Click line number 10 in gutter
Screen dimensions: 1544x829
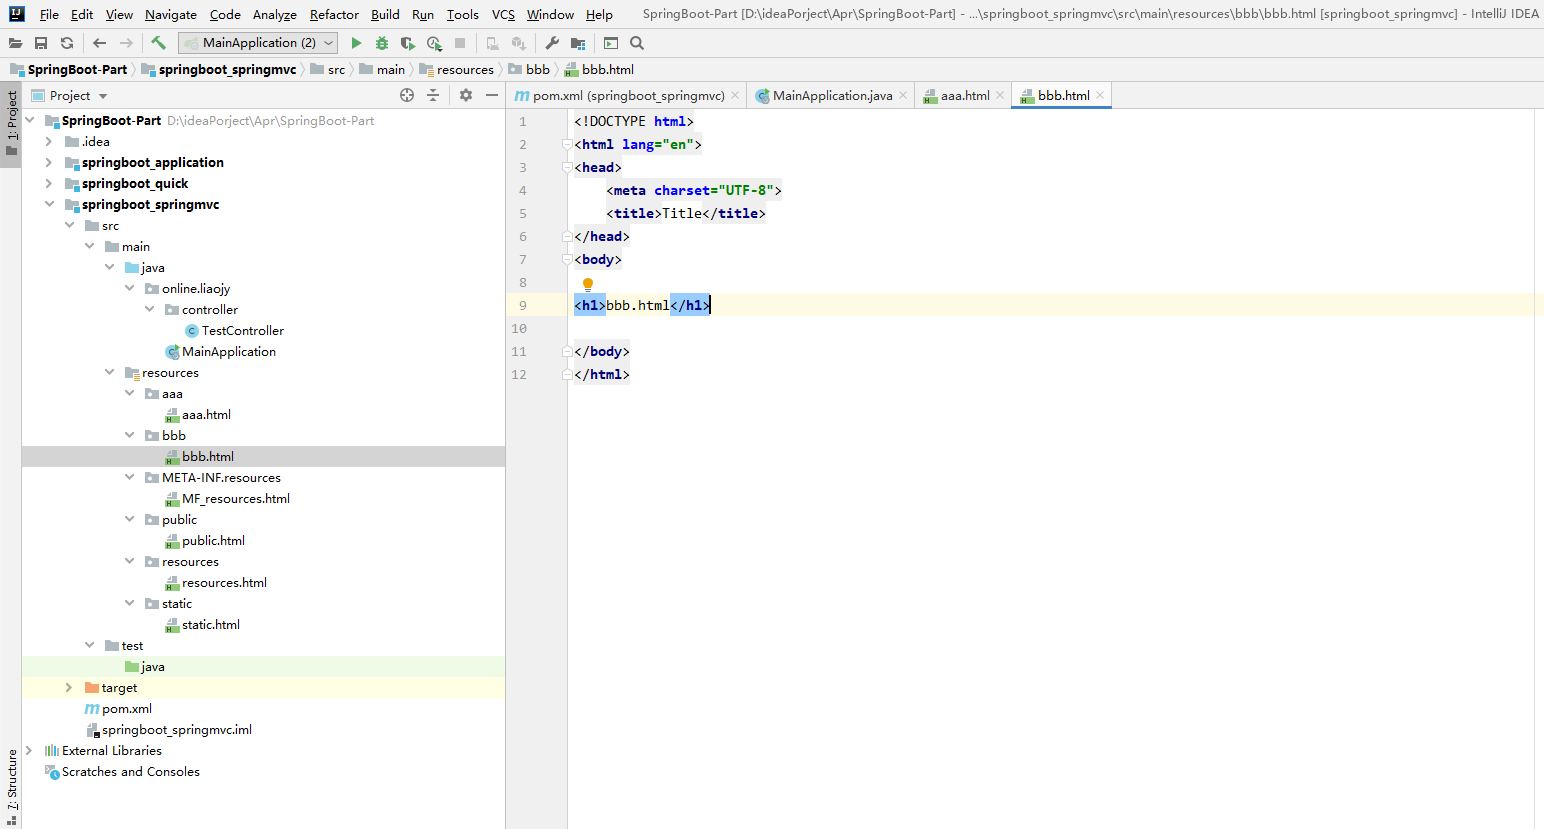pos(519,328)
